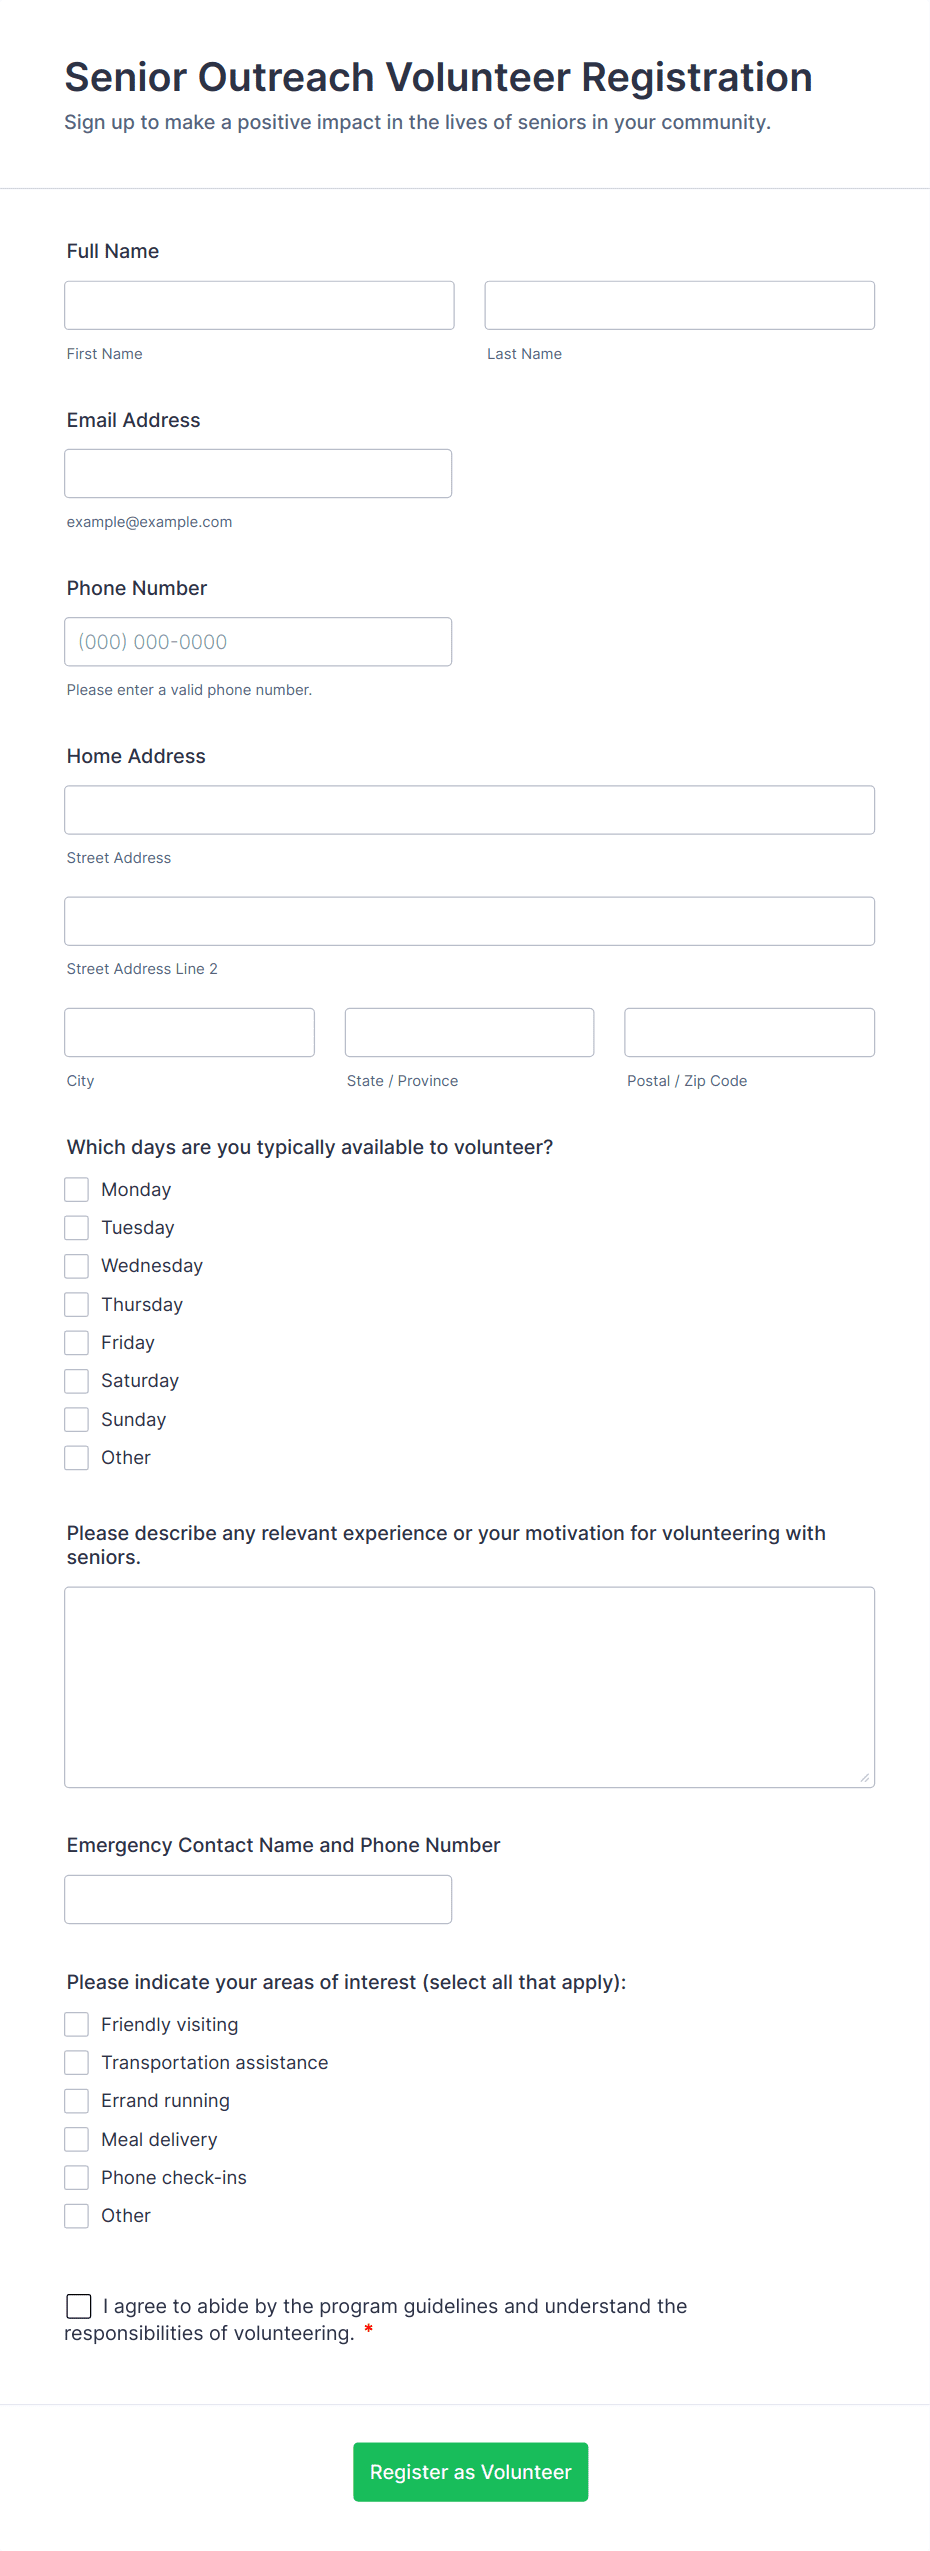The image size is (930, 2551).
Task: Enable the Friendly visiting interest
Action: [77, 2024]
